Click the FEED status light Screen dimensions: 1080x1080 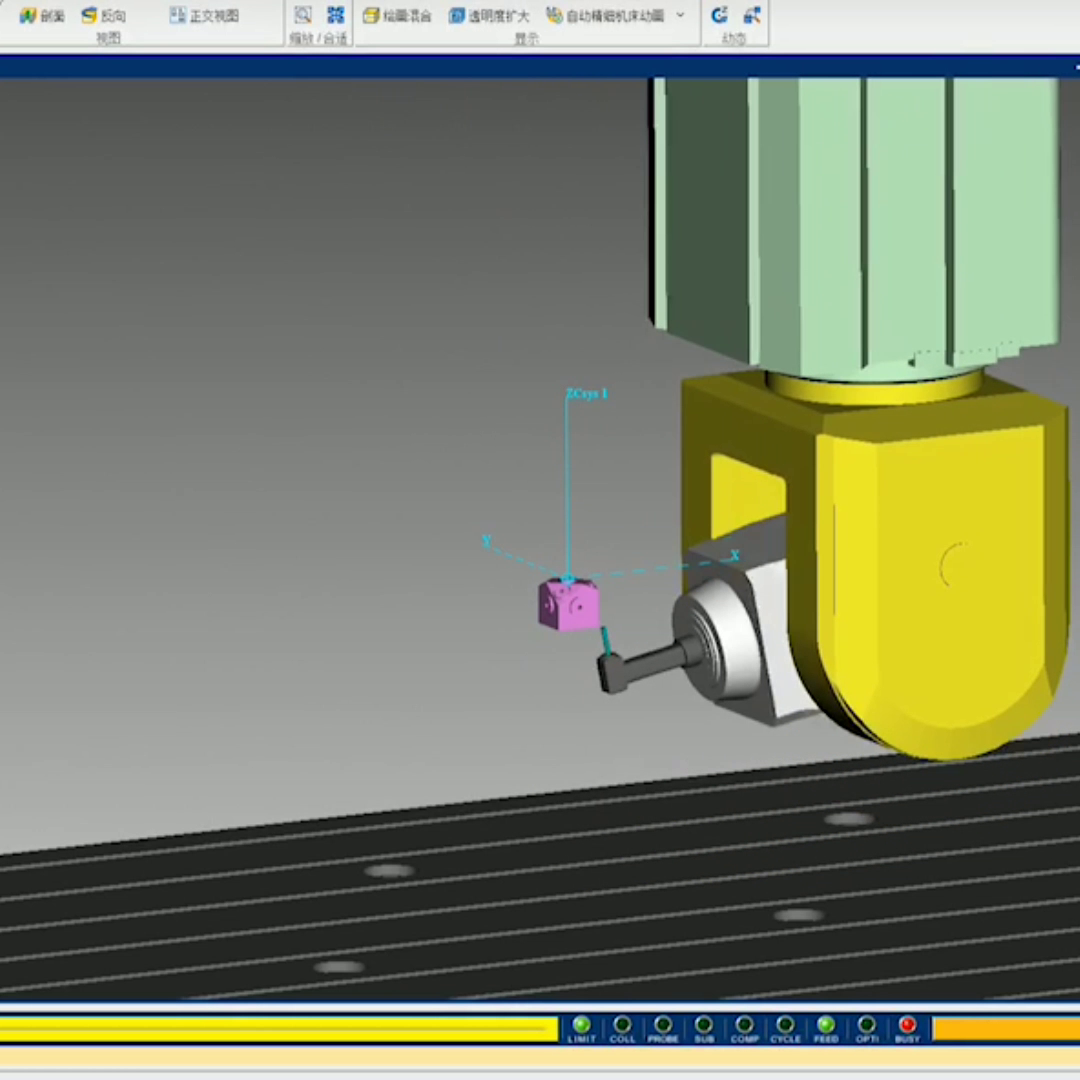pyautogui.click(x=826, y=1025)
